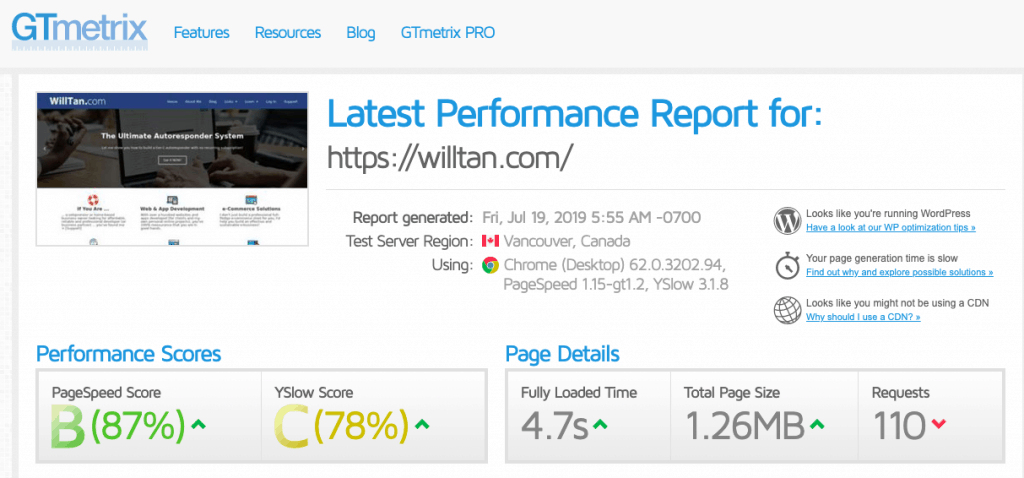Click the red down arrow beside 110 requests
1024x478 pixels.
click(938, 424)
